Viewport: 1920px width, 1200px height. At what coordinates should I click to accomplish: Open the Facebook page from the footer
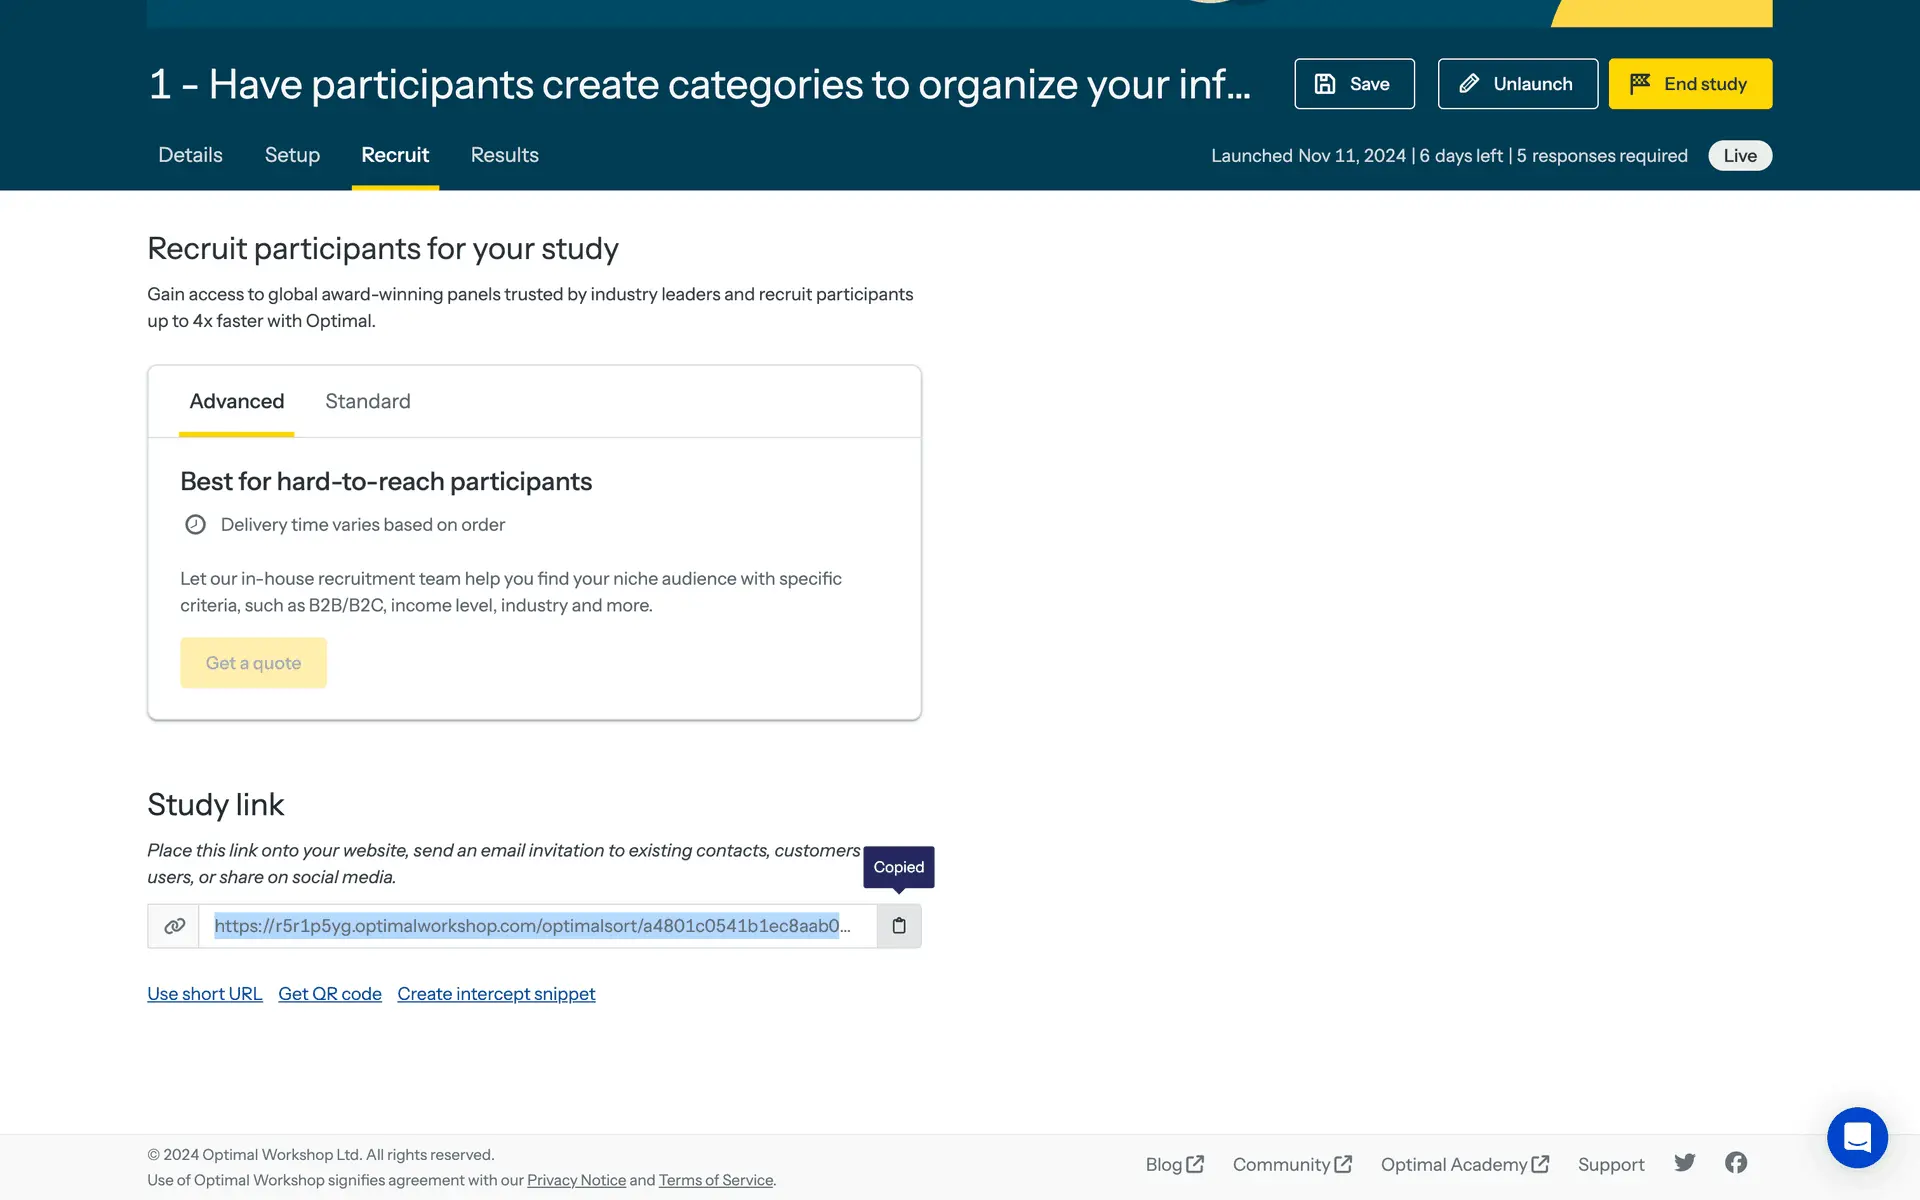(1736, 1163)
